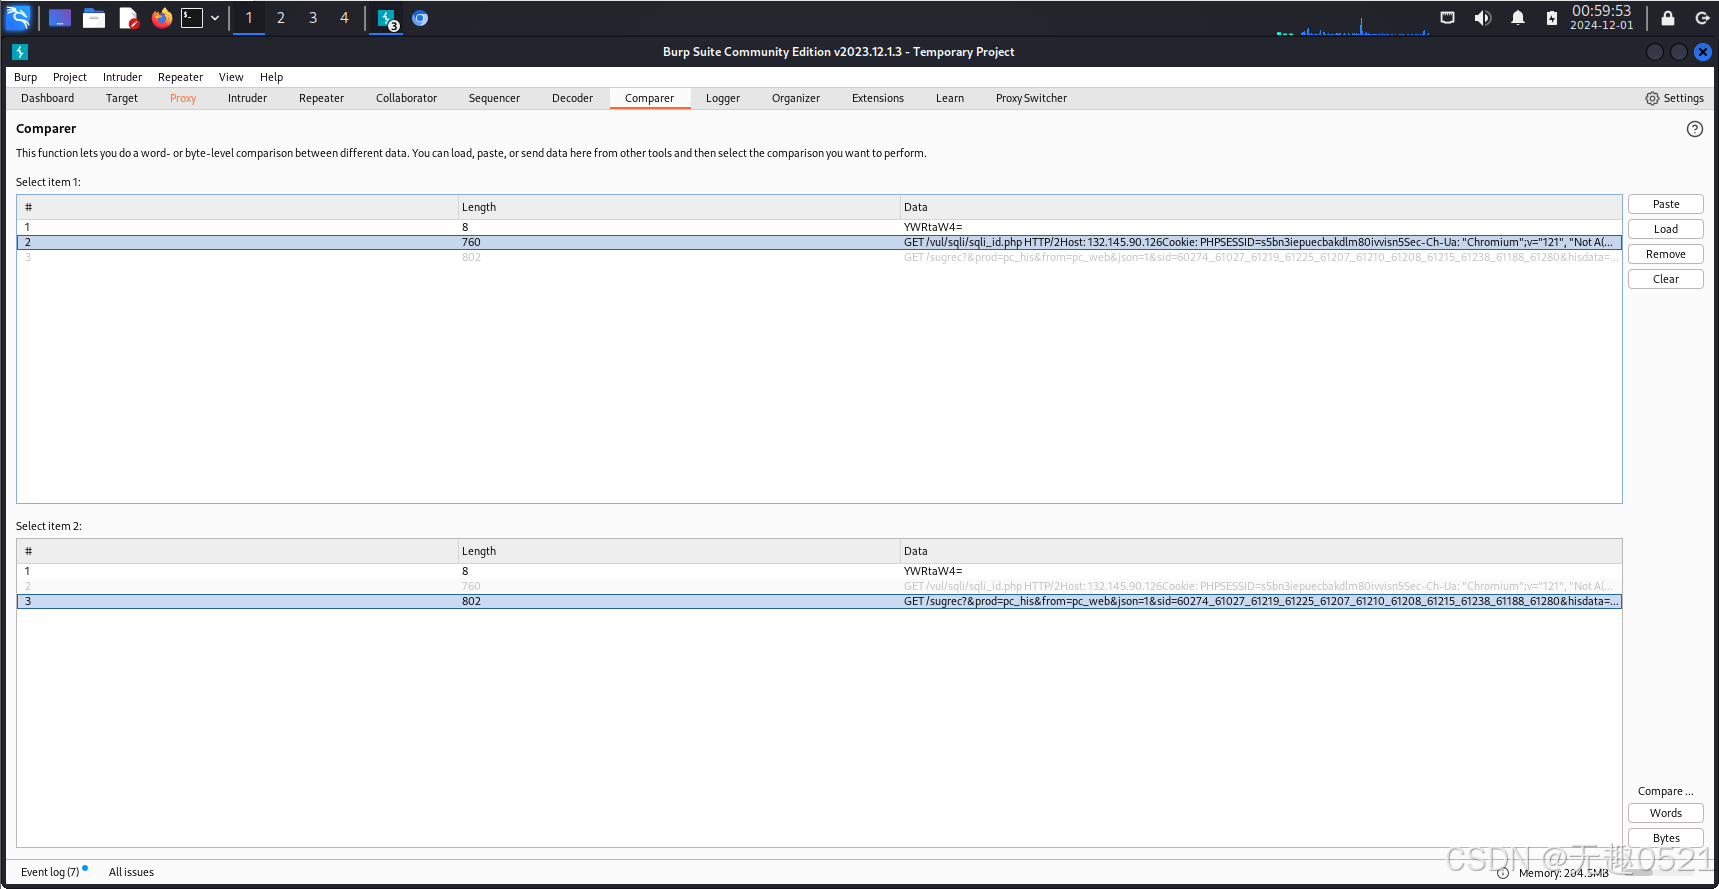Viewport: 1719px width, 889px height.
Task: Expand the terminal dropdown arrow
Action: pyautogui.click(x=215, y=18)
